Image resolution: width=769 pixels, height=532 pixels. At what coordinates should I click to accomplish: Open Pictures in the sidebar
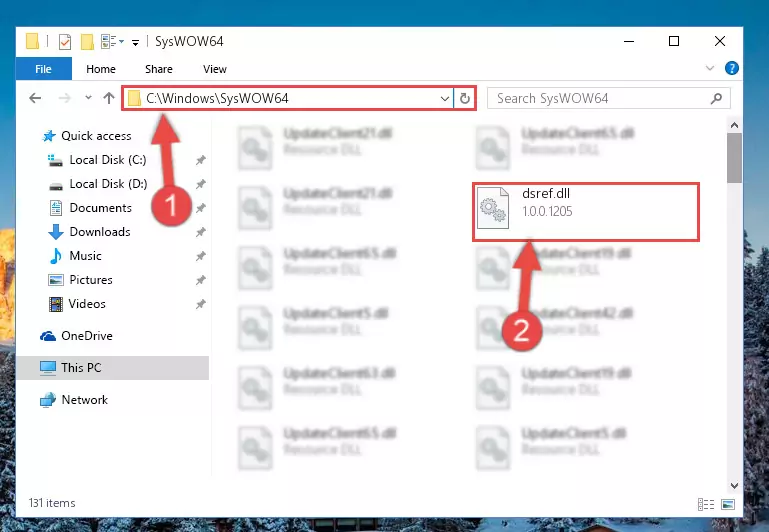pos(91,280)
